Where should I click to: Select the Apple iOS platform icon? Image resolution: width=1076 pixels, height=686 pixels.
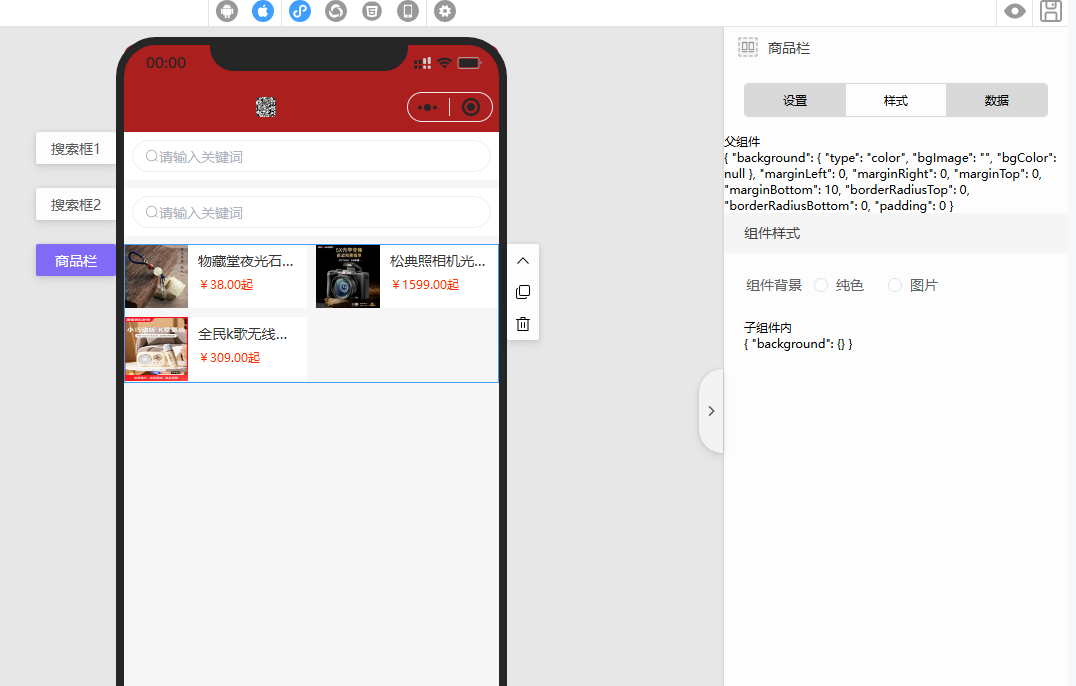click(263, 11)
